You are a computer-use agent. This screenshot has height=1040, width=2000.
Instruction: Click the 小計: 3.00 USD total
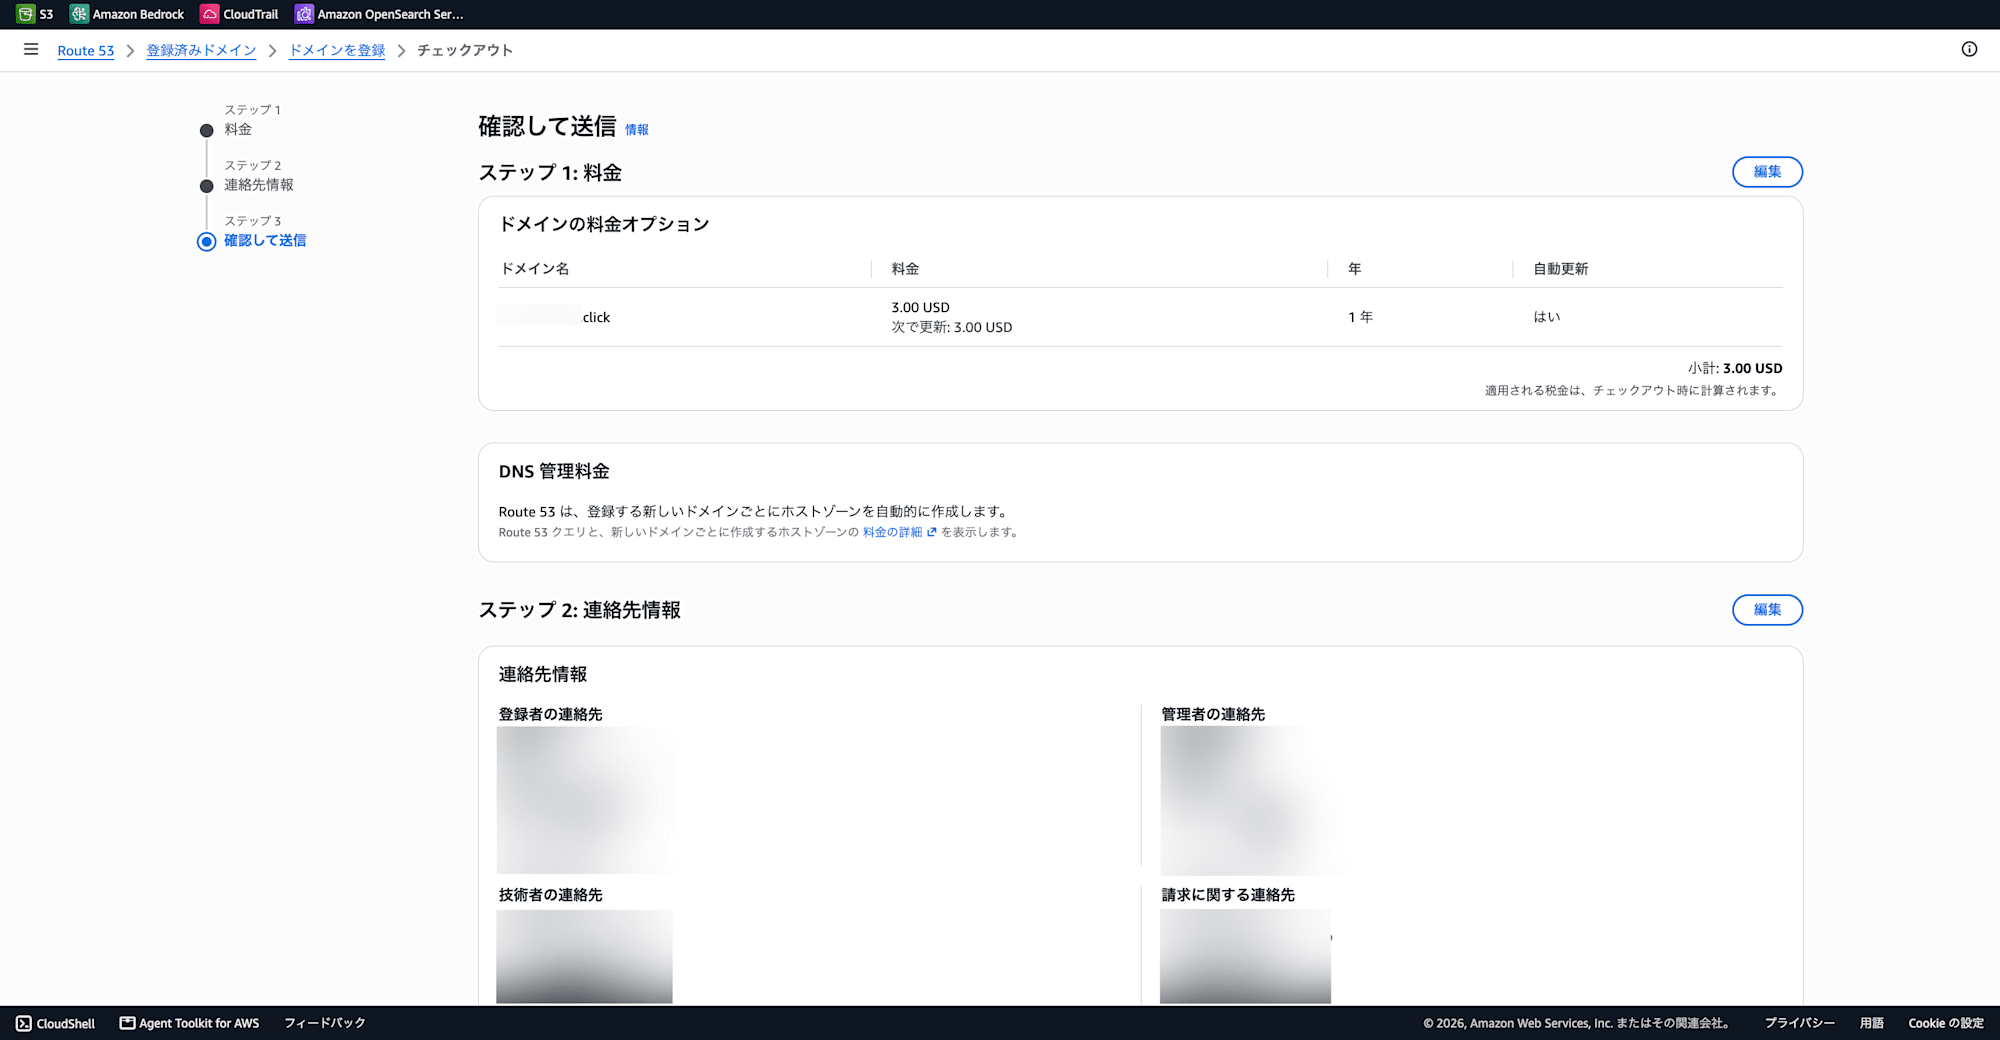click(x=1735, y=368)
